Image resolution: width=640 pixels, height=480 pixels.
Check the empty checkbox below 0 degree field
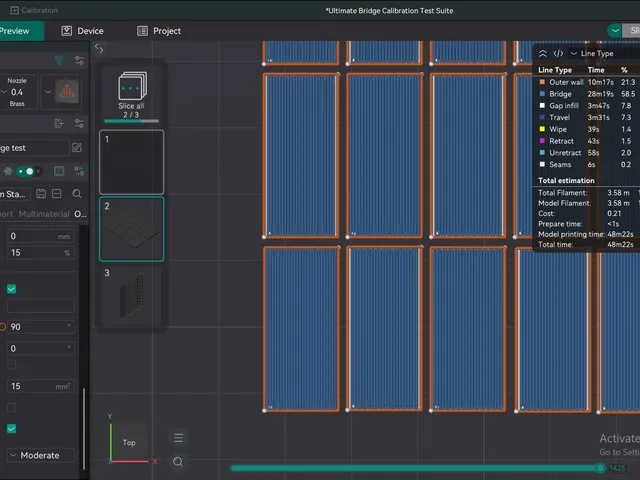pyautogui.click(x=11, y=364)
